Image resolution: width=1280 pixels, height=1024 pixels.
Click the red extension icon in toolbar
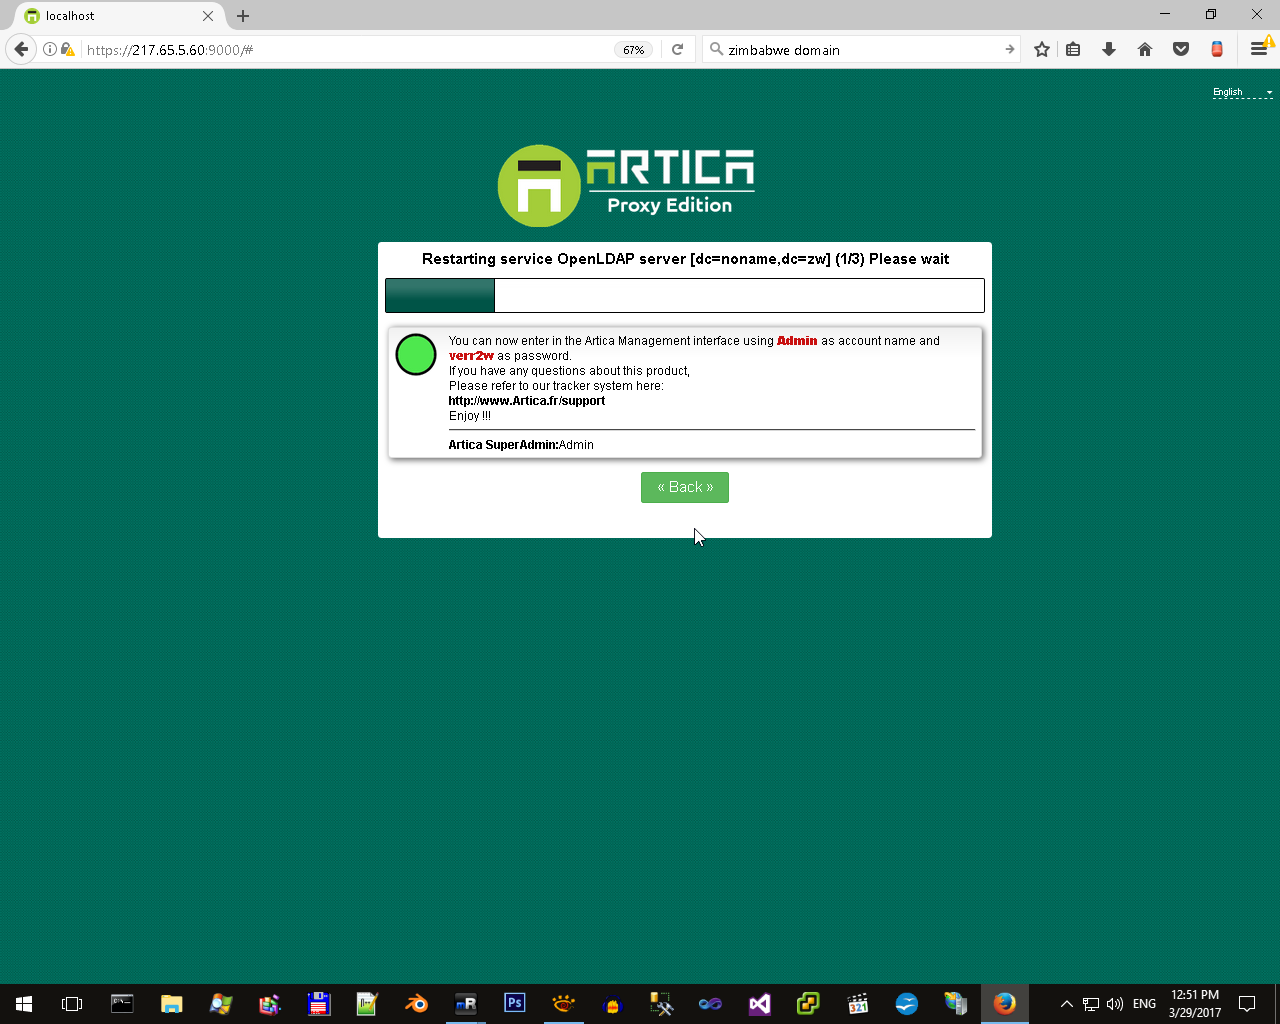tap(1217, 49)
